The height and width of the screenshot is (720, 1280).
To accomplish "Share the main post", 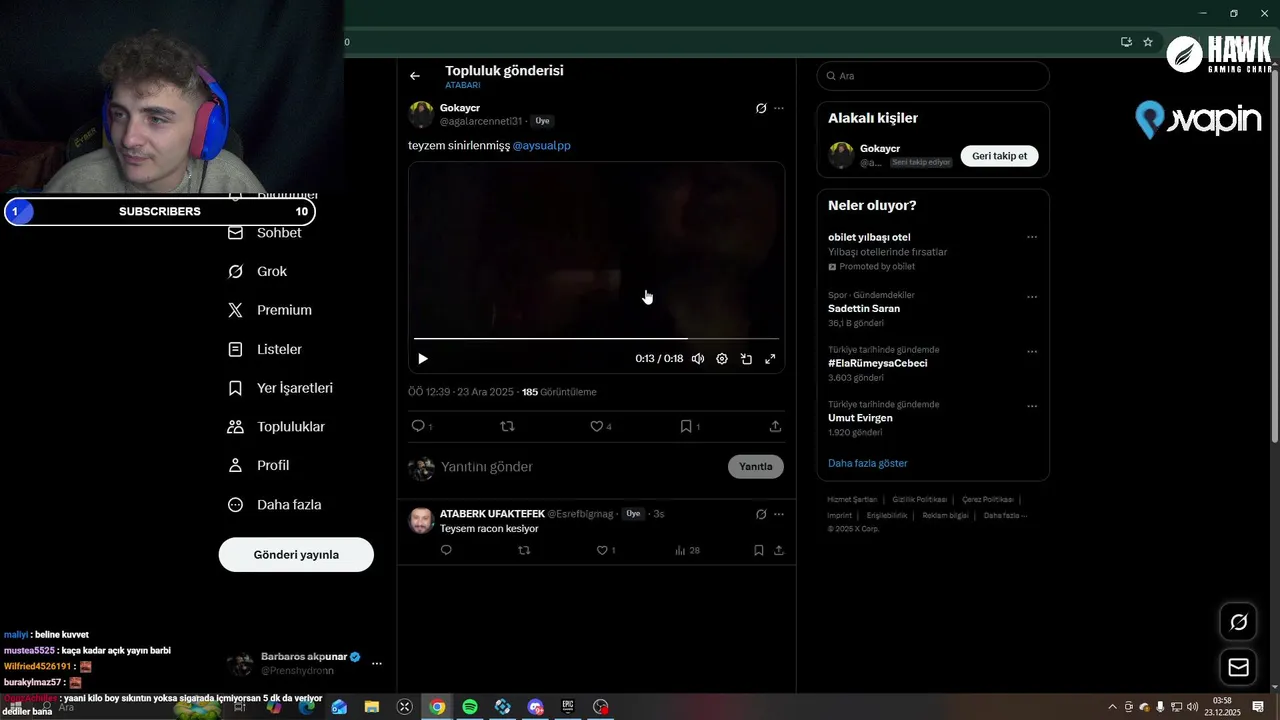I will tap(775, 426).
